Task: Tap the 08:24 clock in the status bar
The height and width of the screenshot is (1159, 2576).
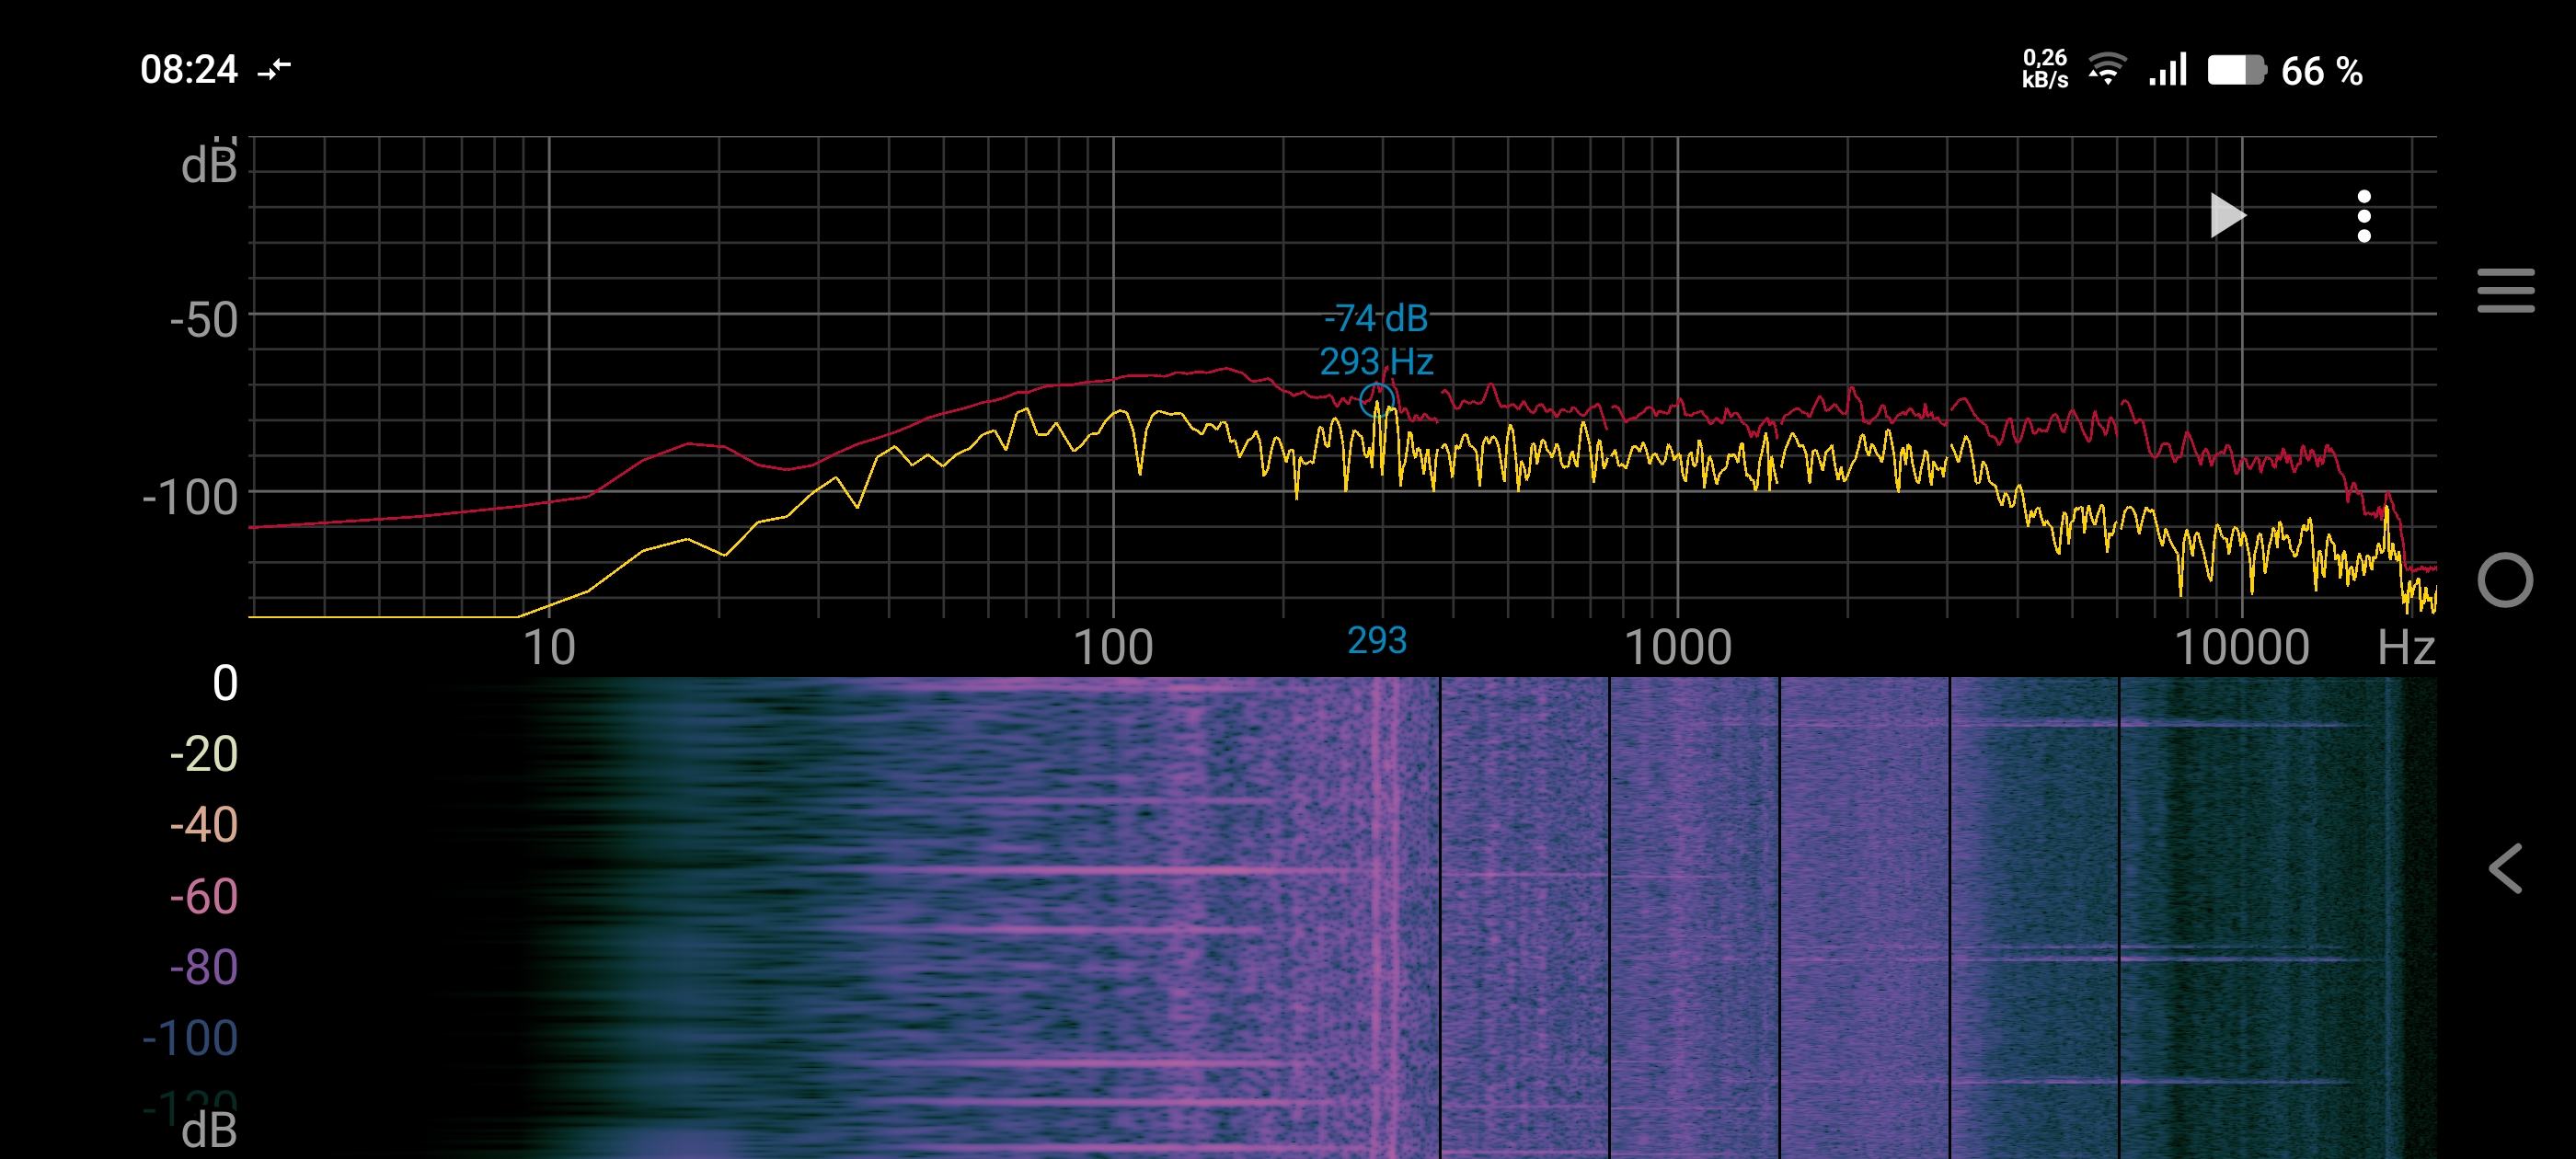Action: (x=189, y=70)
